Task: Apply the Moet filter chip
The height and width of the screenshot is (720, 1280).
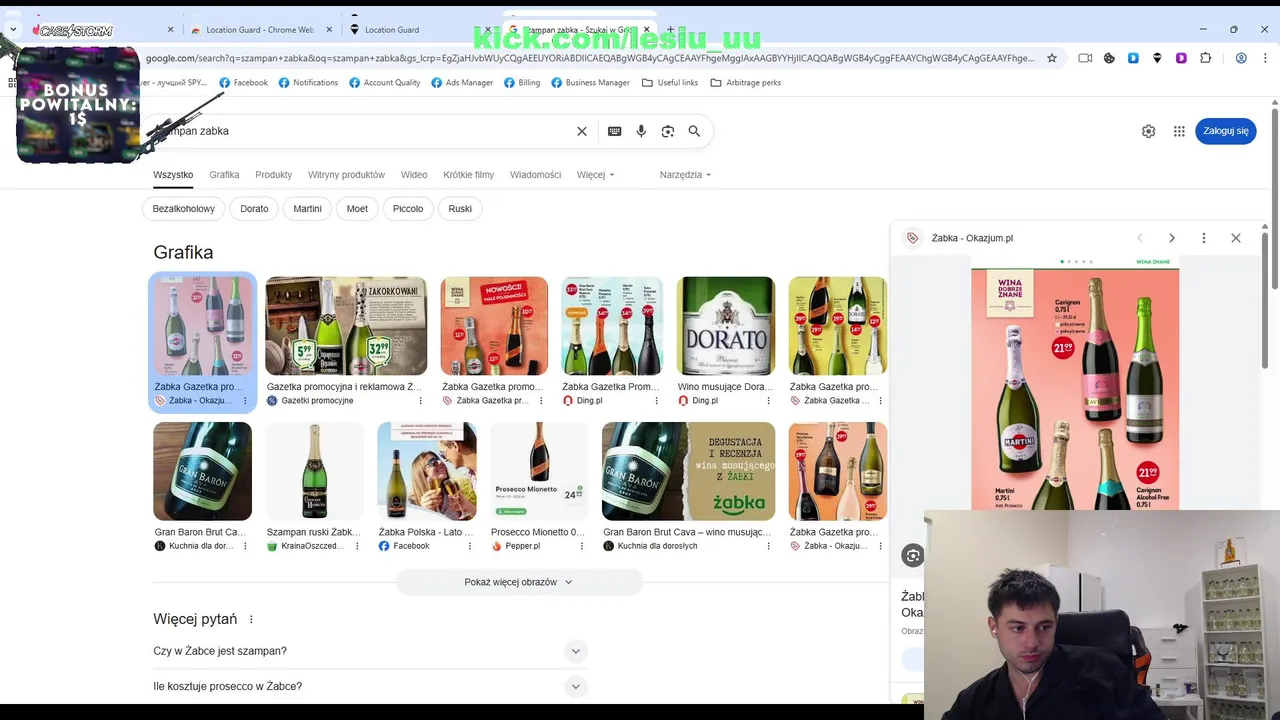Action: 357,209
